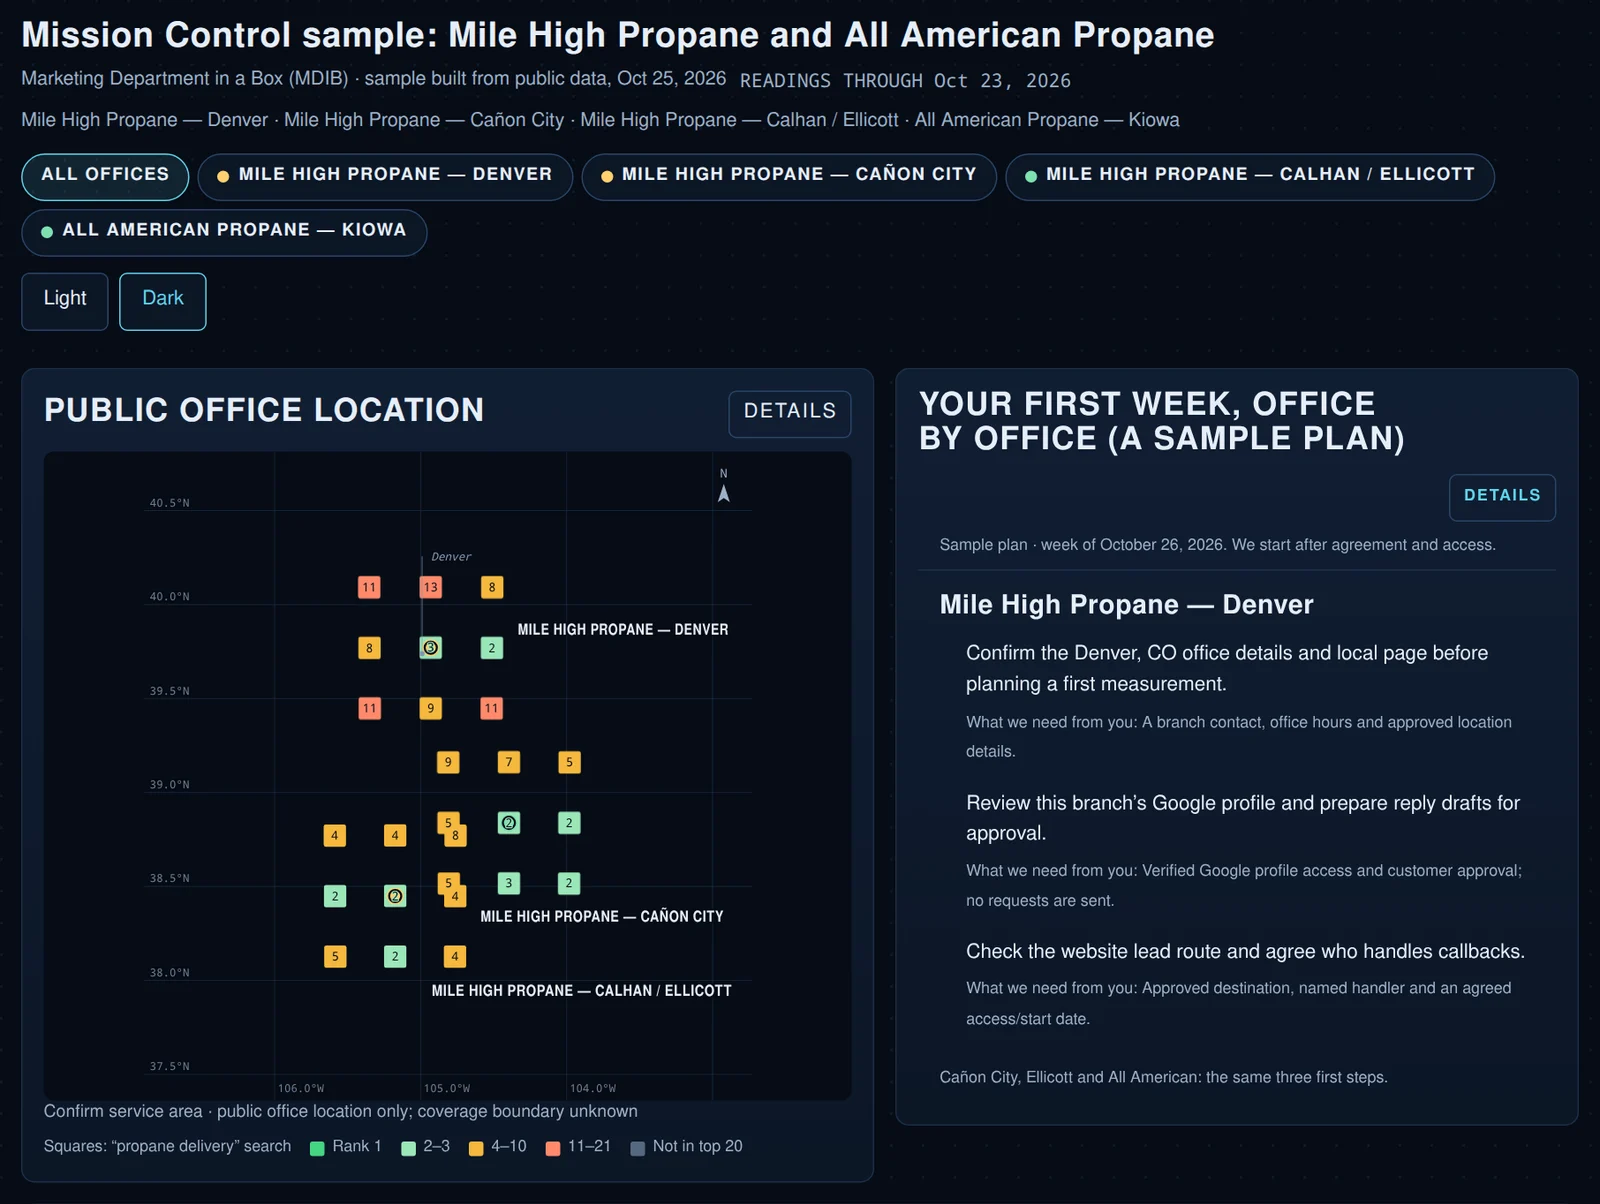
Task: Click the 9 square left of 7
Action: [x=448, y=762]
